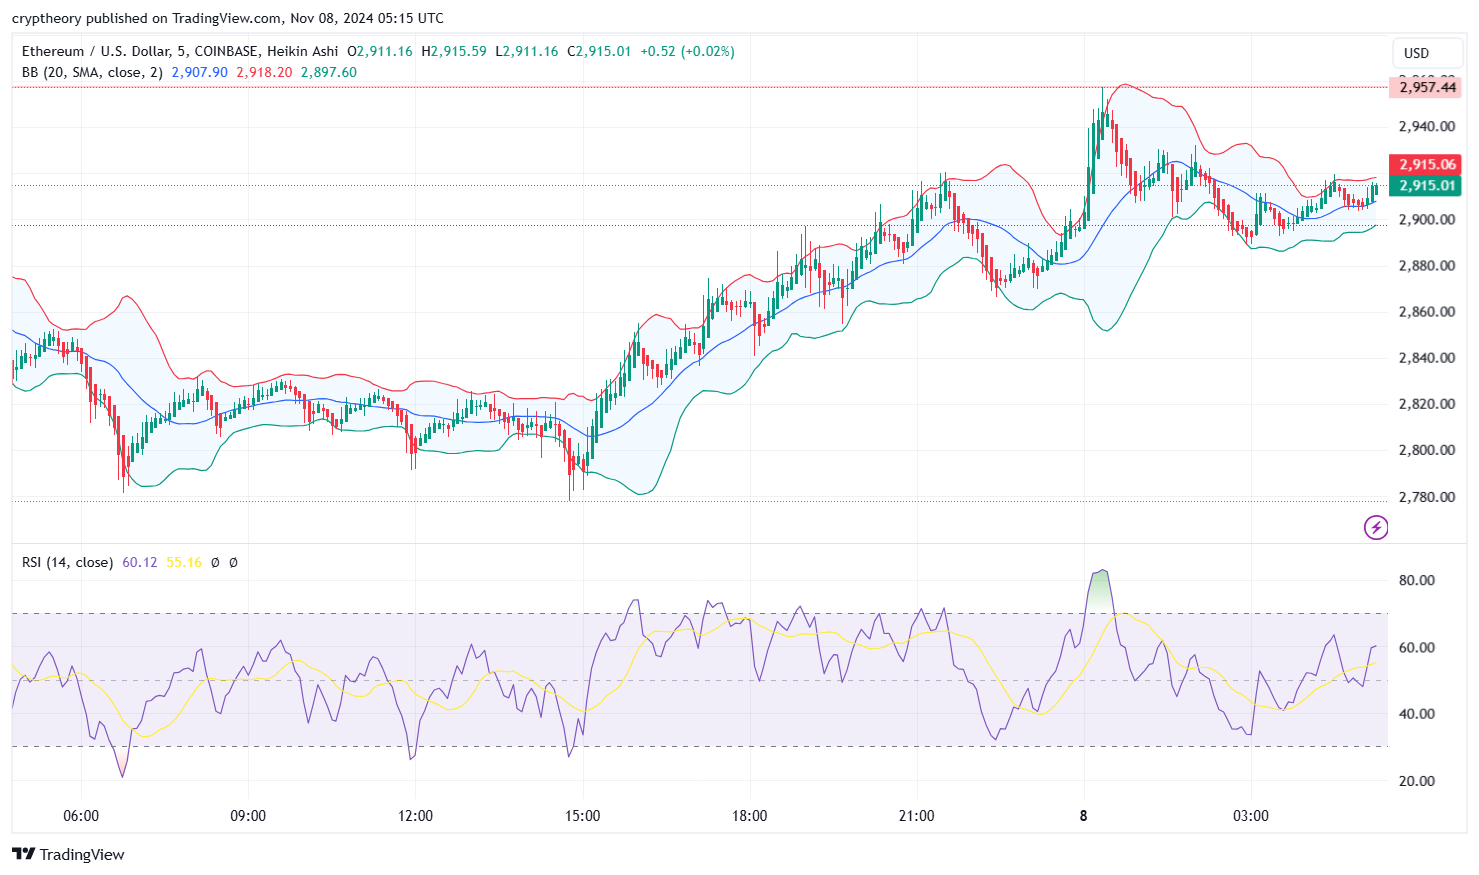Click the RSI 60.00 axis label
The height and width of the screenshot is (875, 1479).
(x=1417, y=647)
